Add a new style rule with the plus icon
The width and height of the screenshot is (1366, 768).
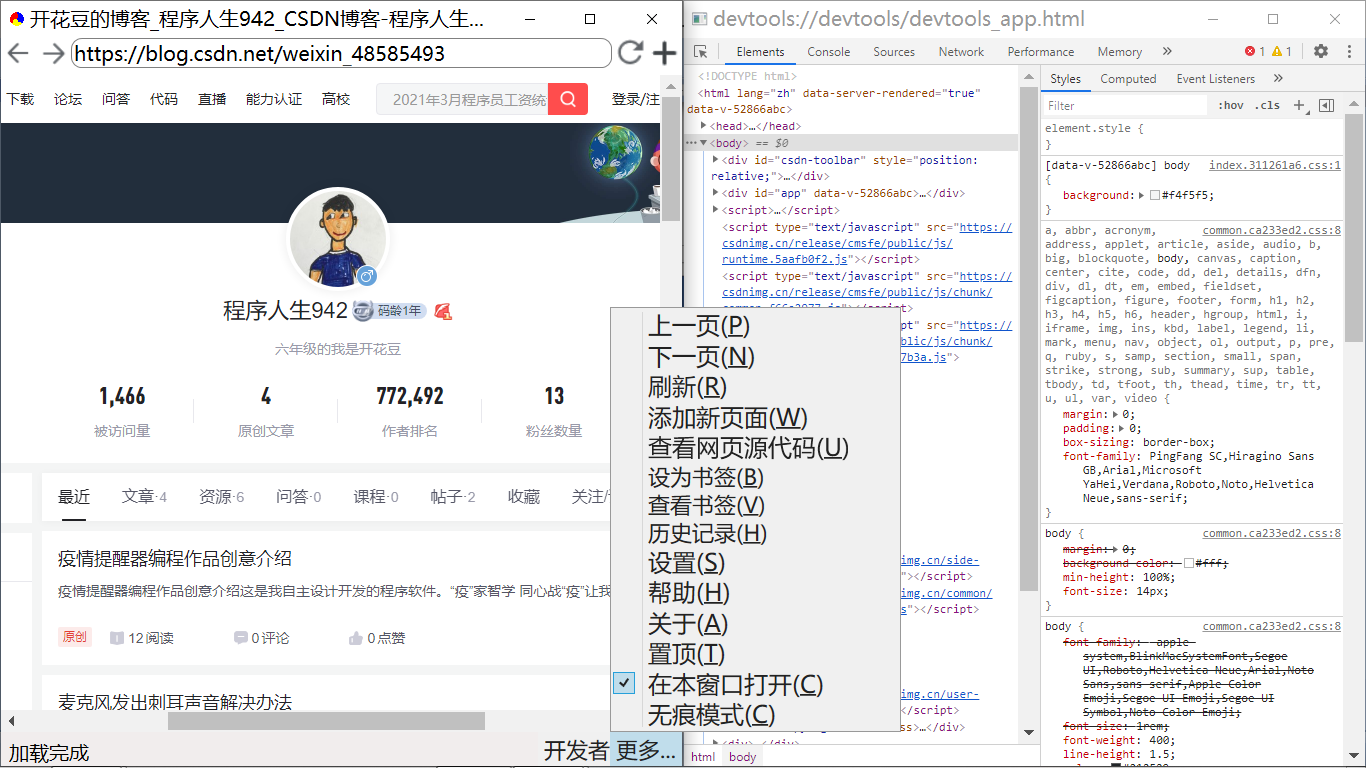click(x=1299, y=105)
